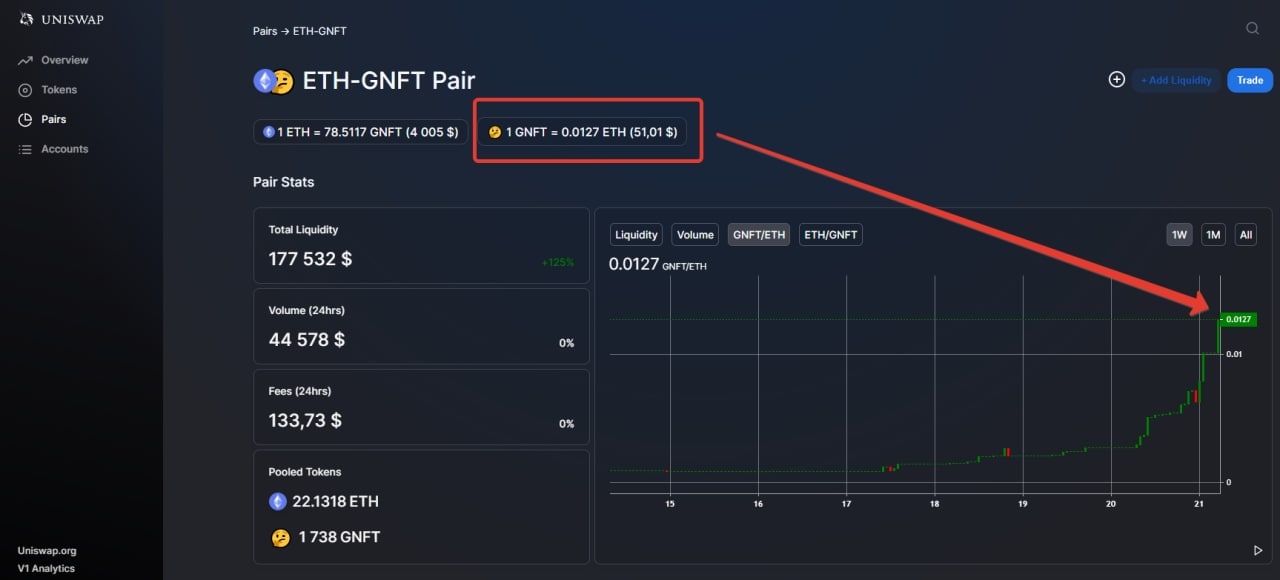The image size is (1280, 580).
Task: Click the 1 ETH = 78.5117 GNFT price pill
Action: 360,132
